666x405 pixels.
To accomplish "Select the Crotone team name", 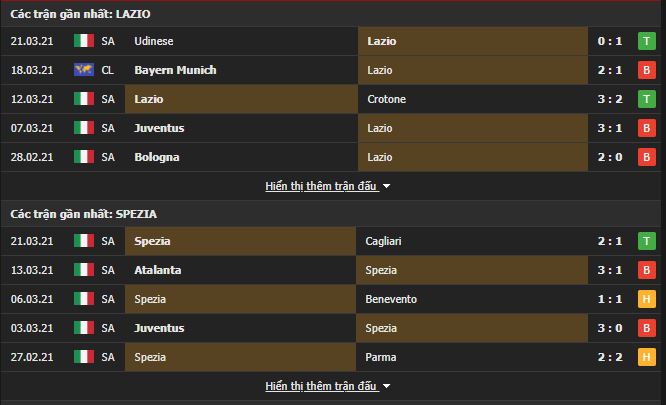I will point(387,99).
